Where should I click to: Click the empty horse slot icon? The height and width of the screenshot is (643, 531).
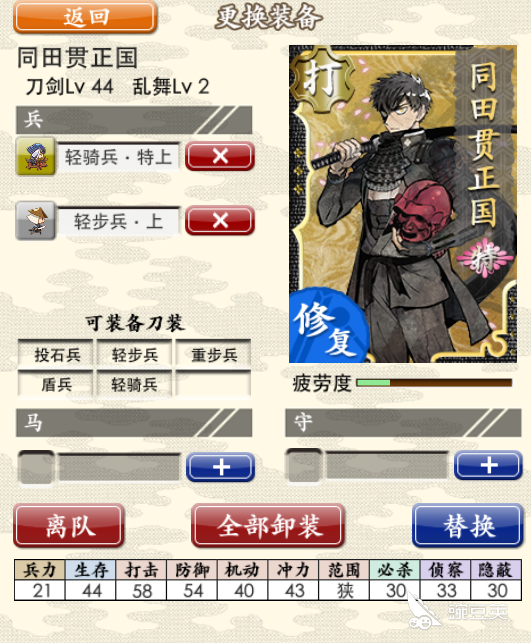tap(36, 467)
